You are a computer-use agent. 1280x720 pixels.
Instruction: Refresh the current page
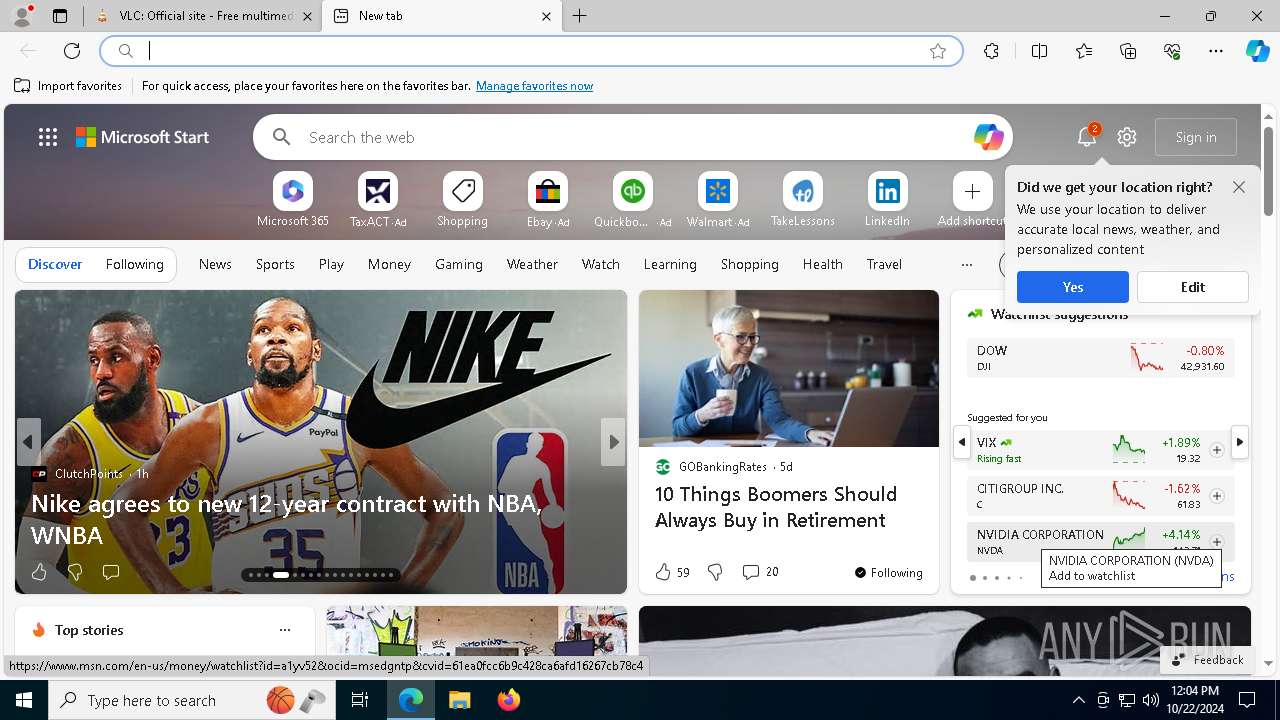pos(72,51)
